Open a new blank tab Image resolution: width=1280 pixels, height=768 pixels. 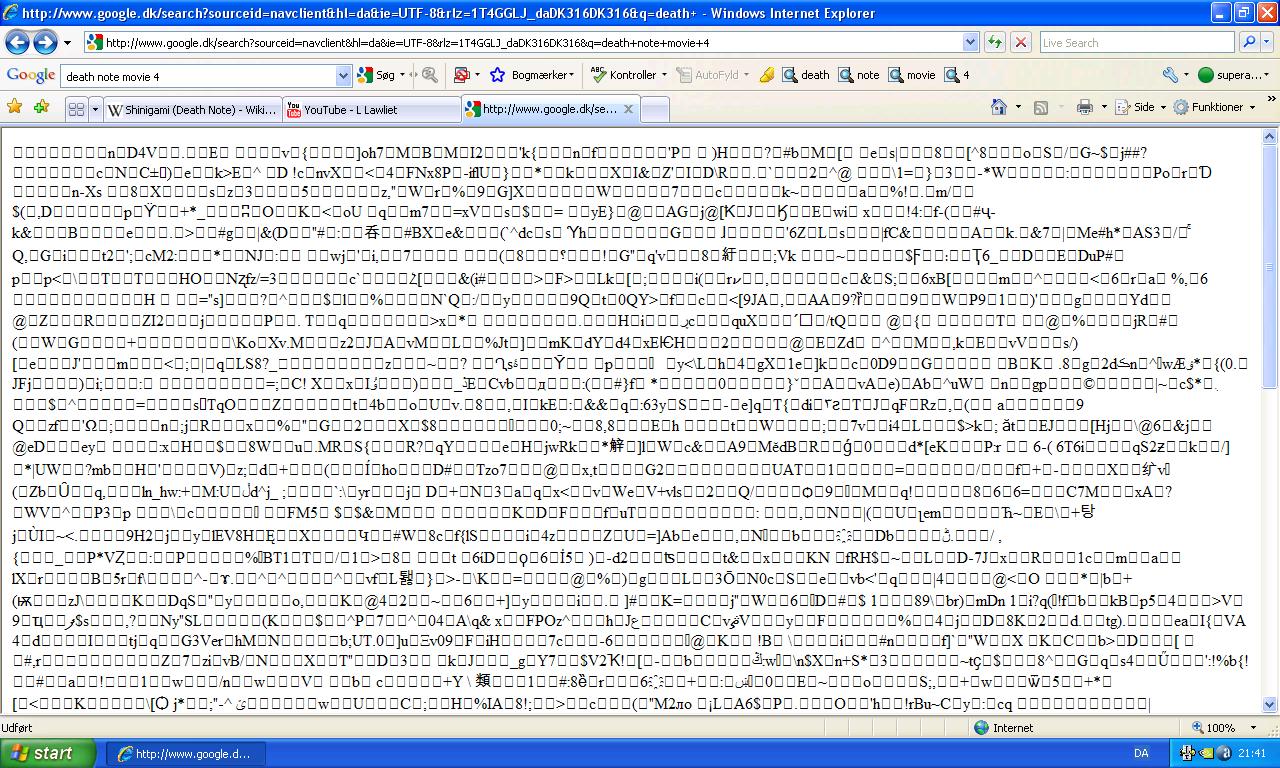pos(654,109)
